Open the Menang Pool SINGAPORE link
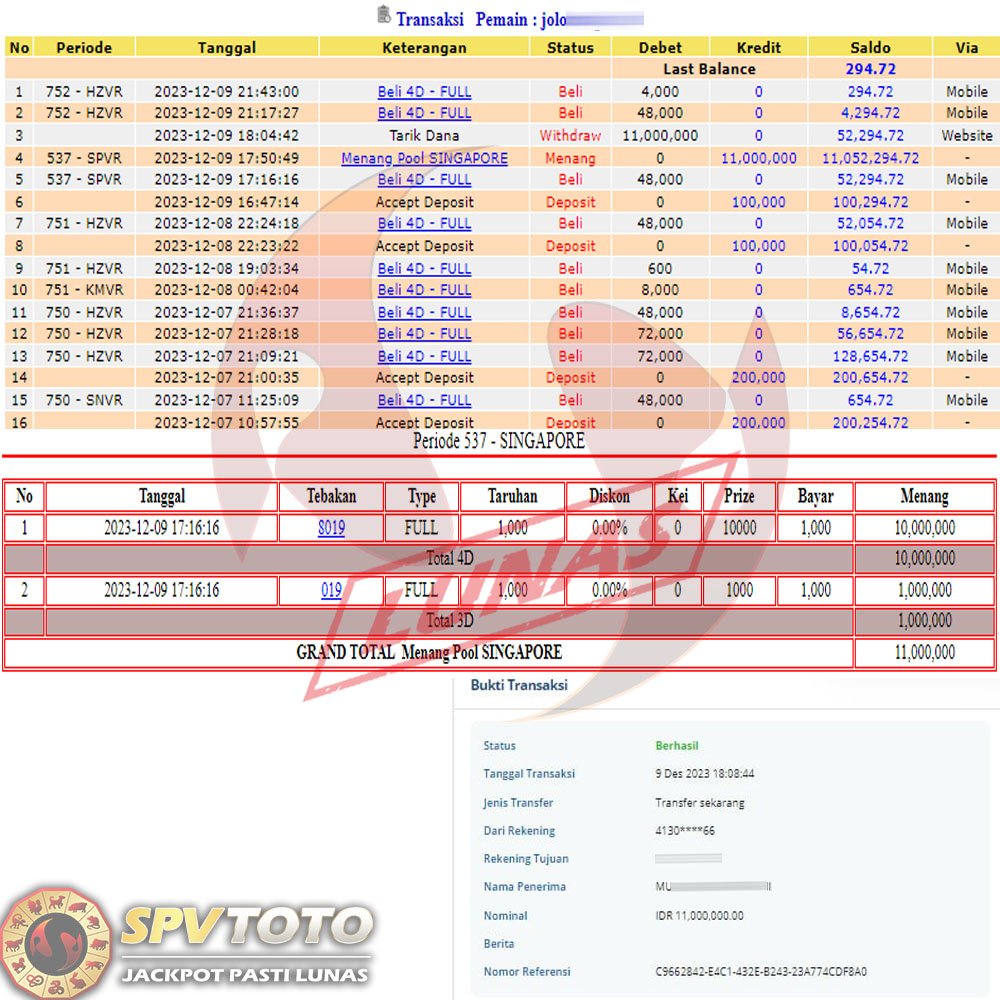This screenshot has width=1000, height=1000. [x=424, y=158]
